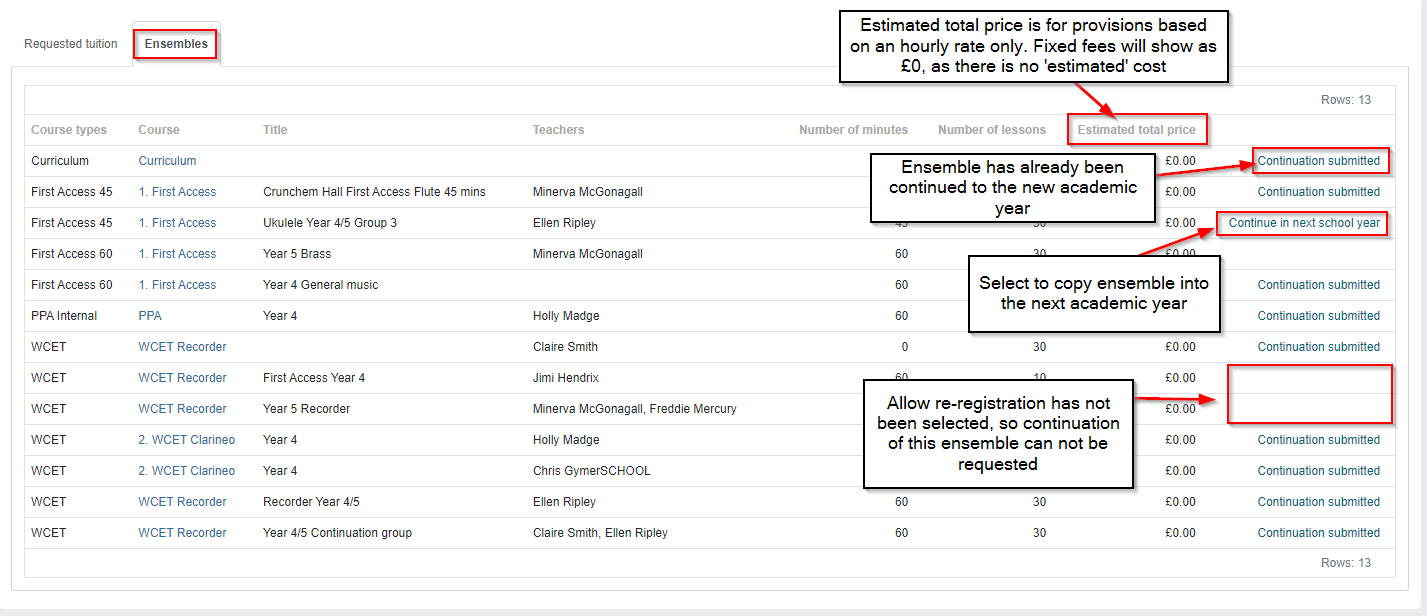This screenshot has height=616, width=1427.
Task: Open WCET Recorder link for Year 5 Recorder
Action: (182, 409)
